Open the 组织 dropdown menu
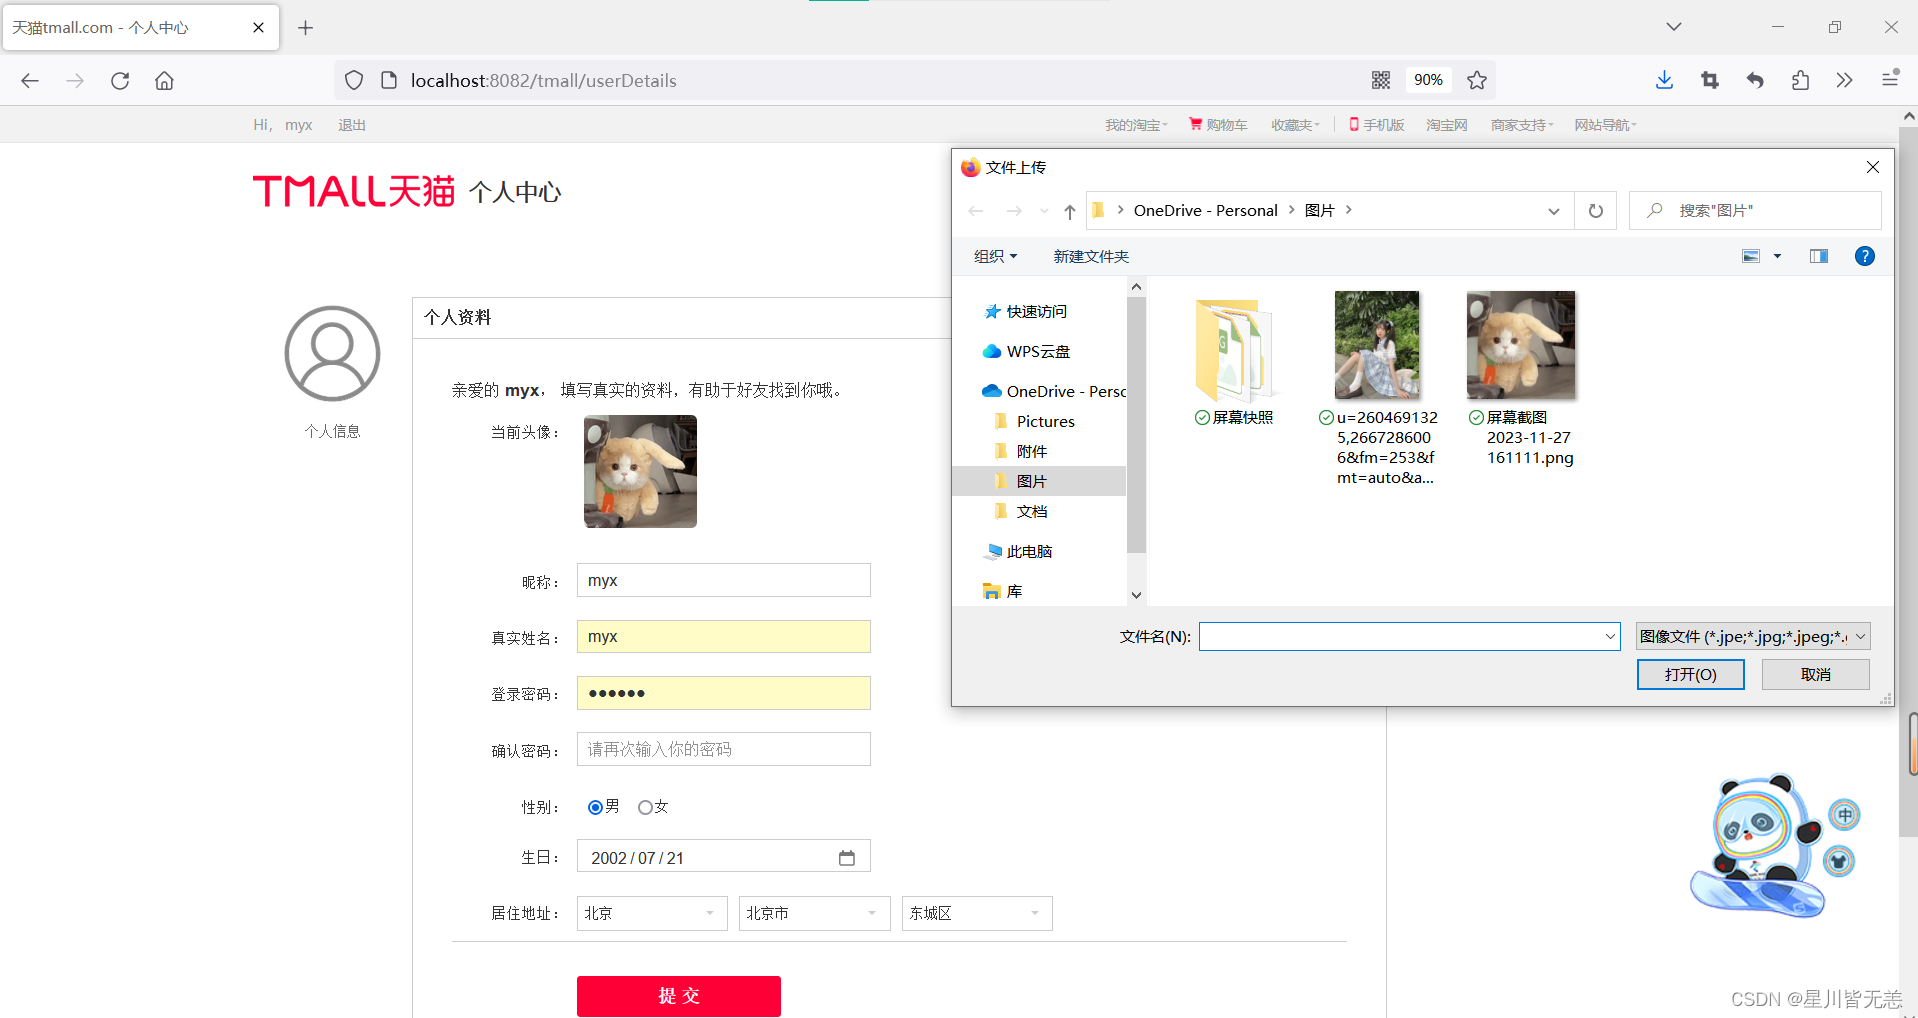 (x=995, y=256)
